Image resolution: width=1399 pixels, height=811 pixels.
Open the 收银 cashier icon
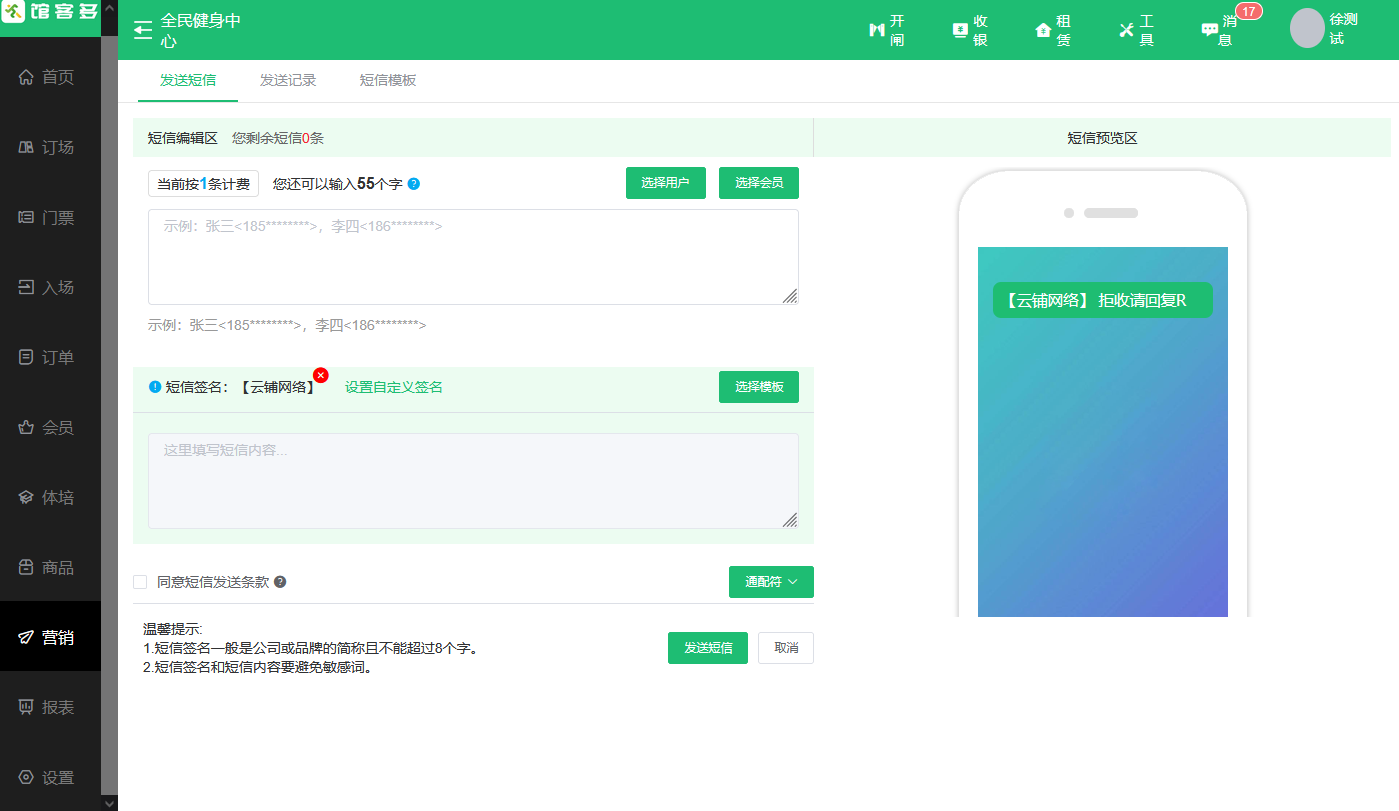pos(960,30)
